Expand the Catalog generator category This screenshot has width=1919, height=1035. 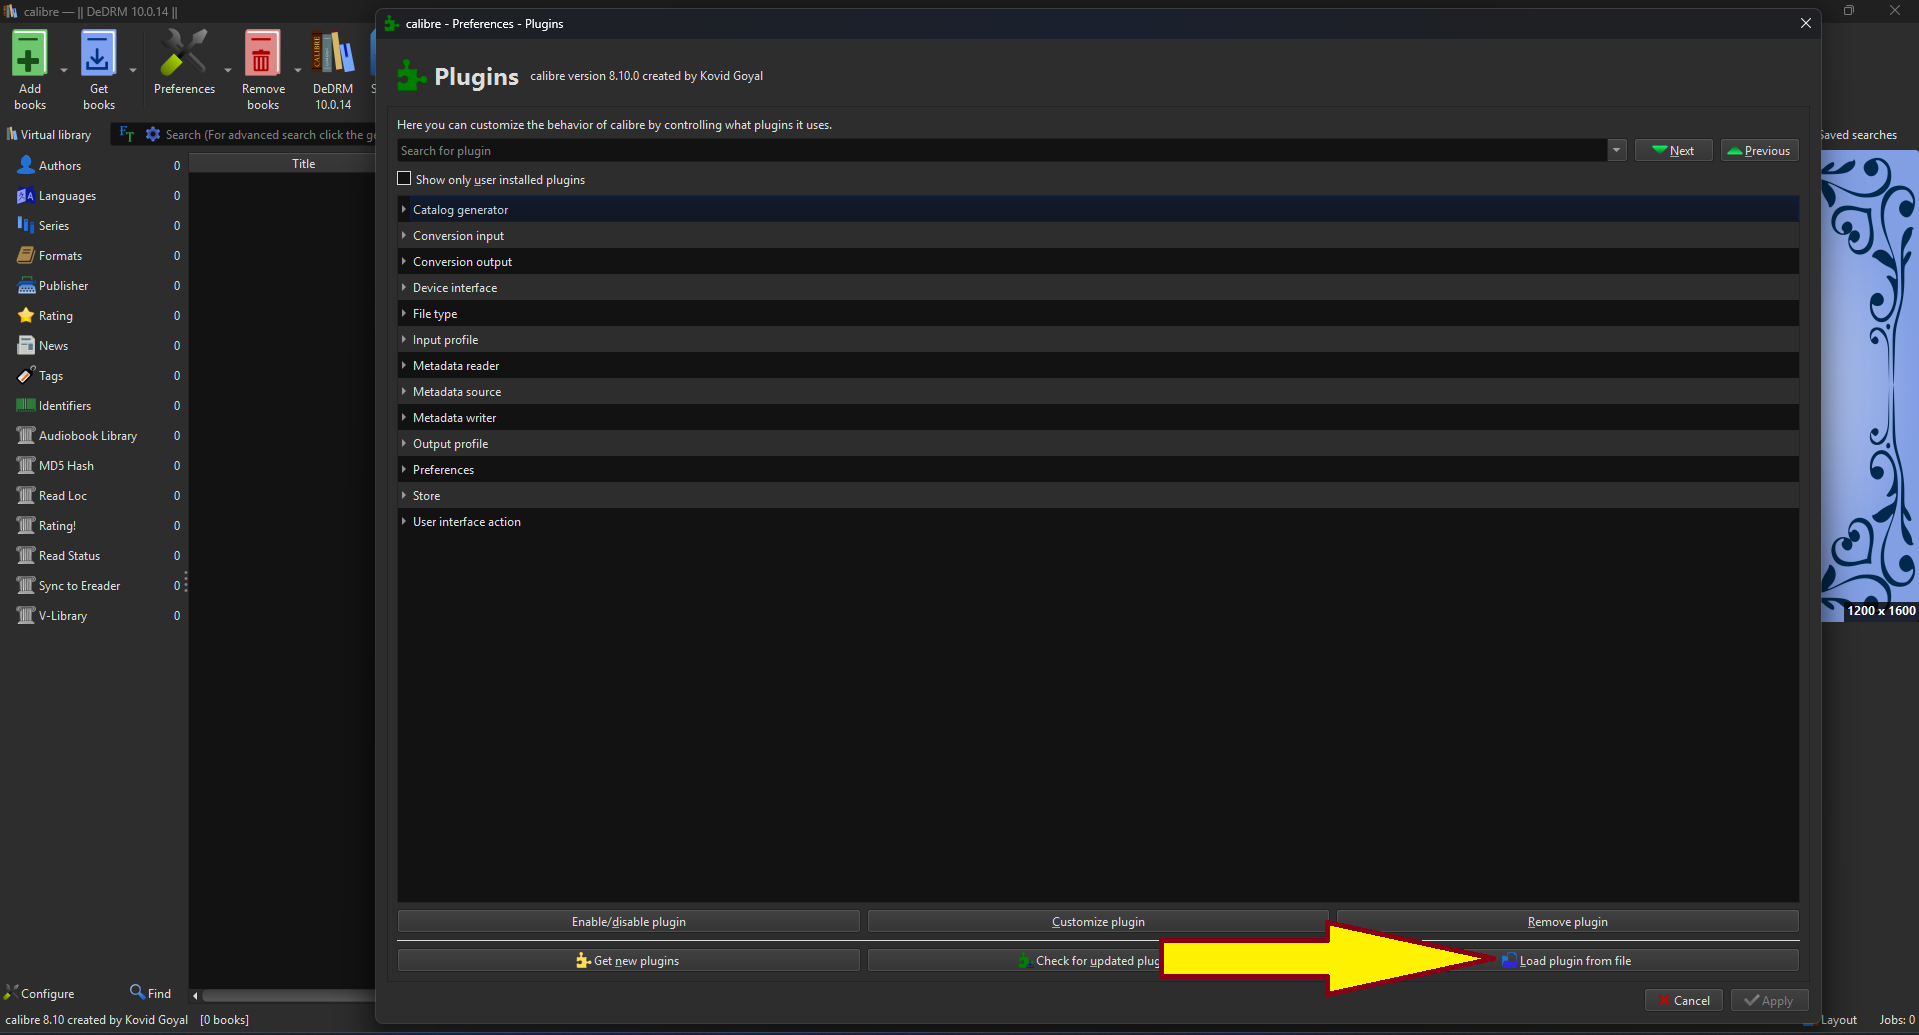pyautogui.click(x=404, y=210)
